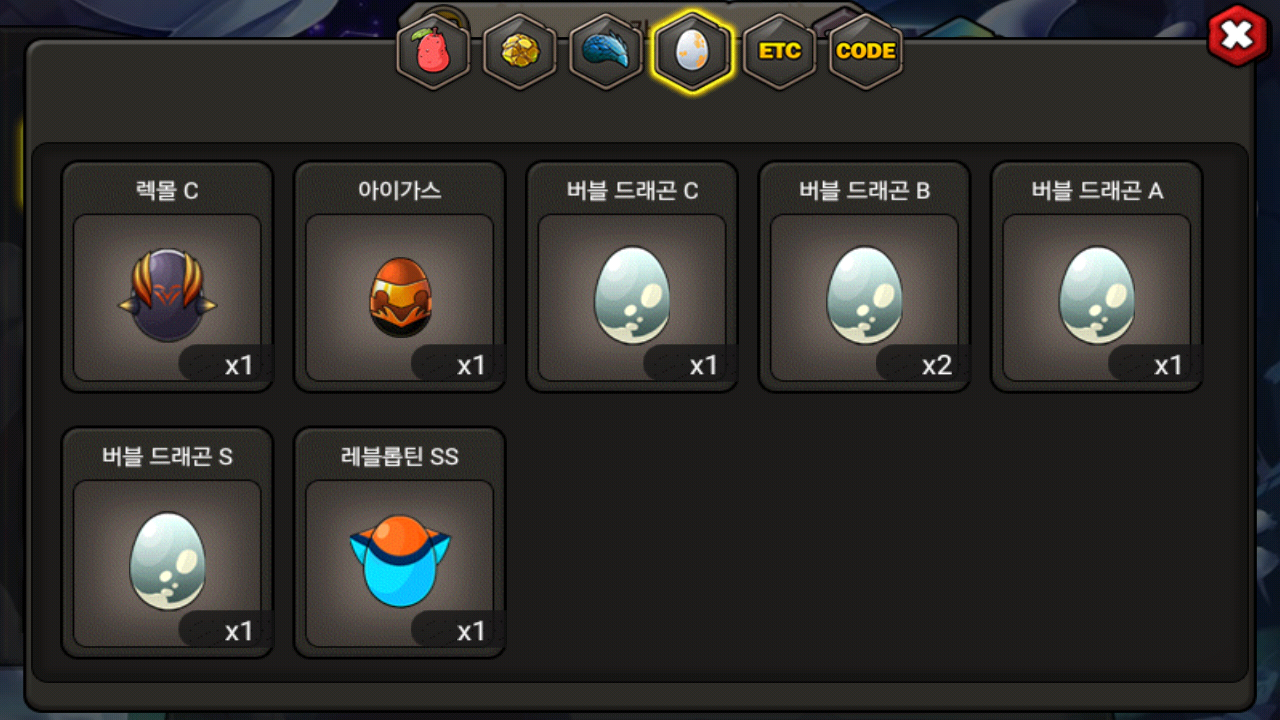Open the ETC tab
The height and width of the screenshot is (720, 1280).
point(779,51)
